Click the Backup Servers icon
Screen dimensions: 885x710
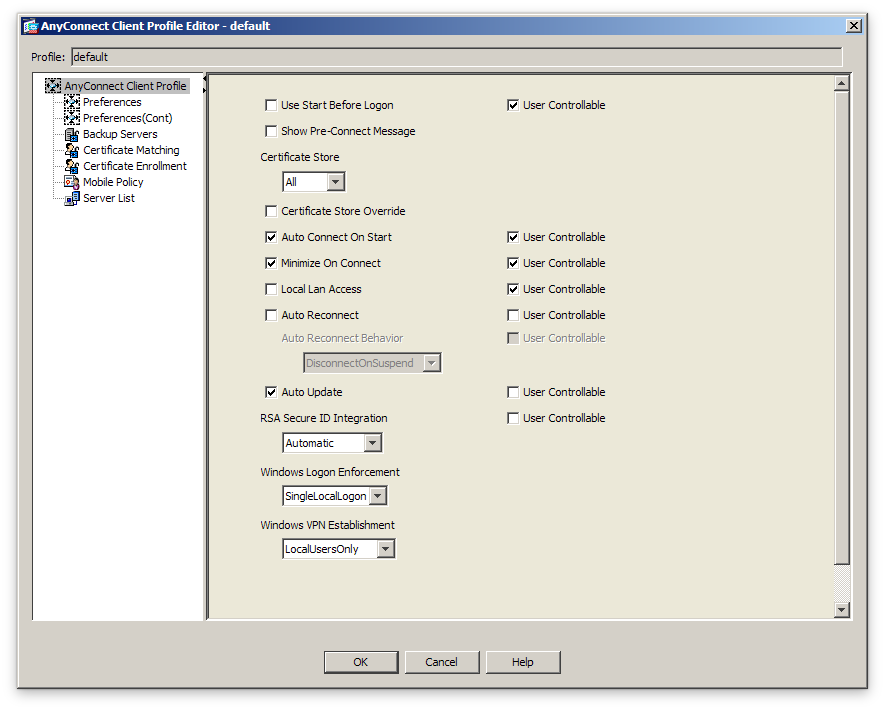click(x=72, y=134)
